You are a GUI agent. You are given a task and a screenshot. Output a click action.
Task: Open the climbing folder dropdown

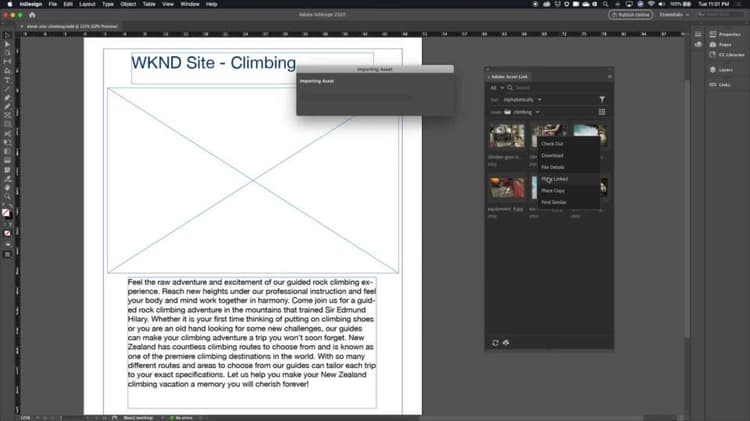coord(521,112)
